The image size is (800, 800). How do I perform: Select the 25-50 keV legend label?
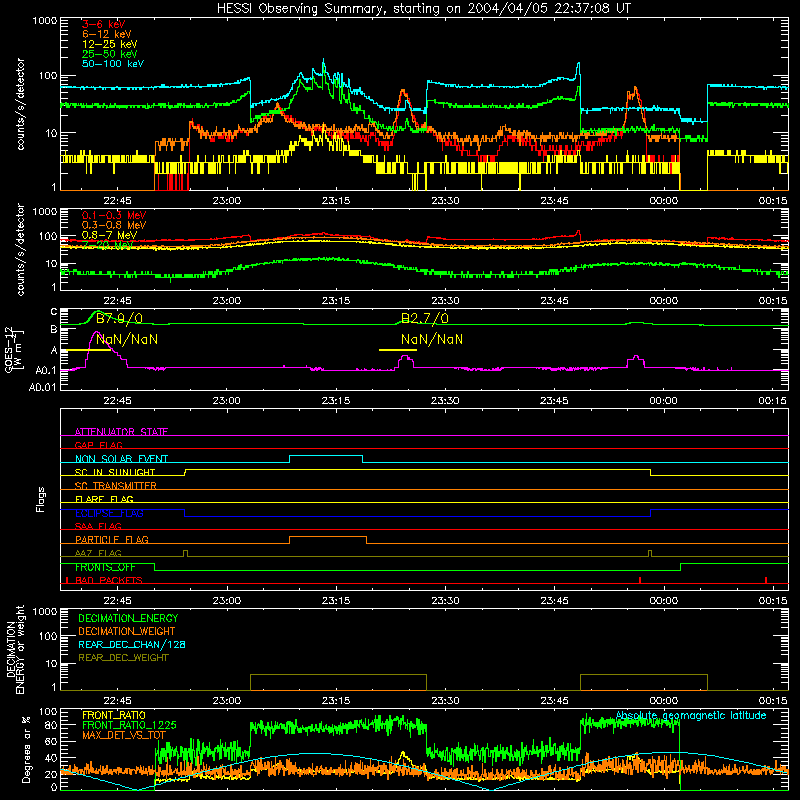110,54
